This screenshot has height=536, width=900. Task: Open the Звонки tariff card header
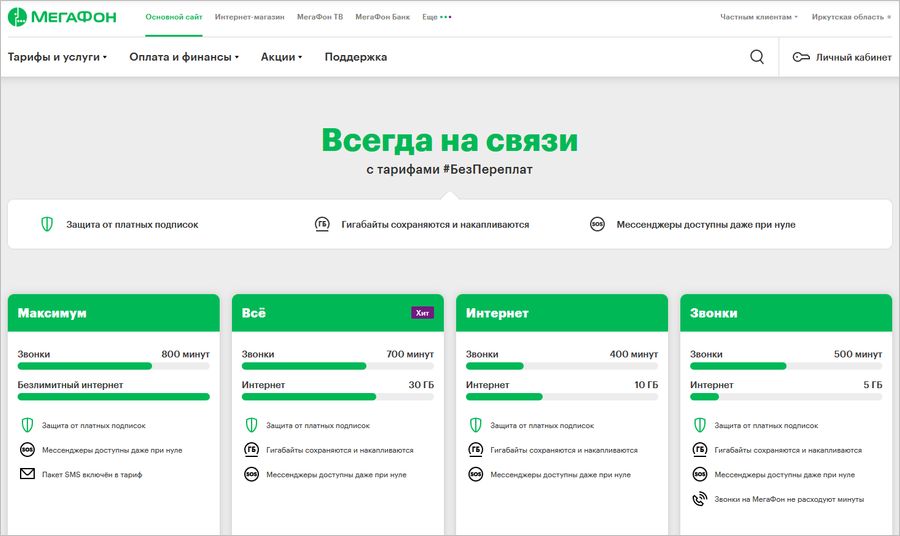pyautogui.click(x=786, y=313)
